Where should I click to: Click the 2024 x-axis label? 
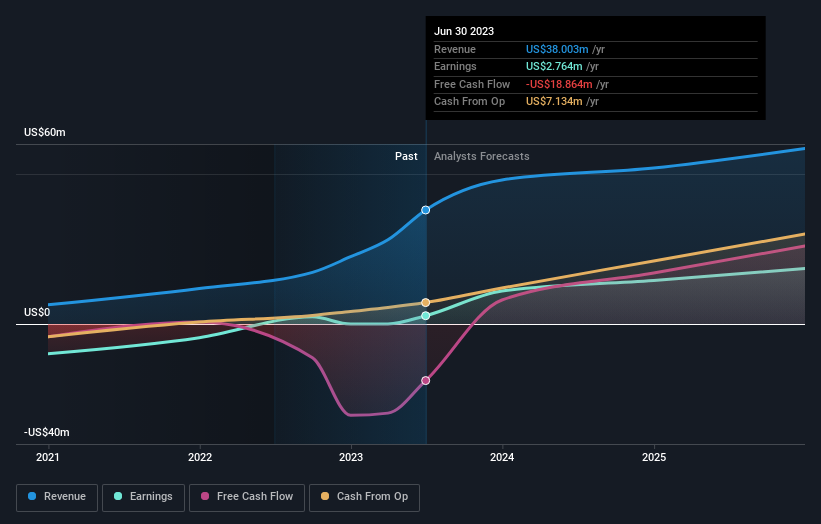pos(502,458)
